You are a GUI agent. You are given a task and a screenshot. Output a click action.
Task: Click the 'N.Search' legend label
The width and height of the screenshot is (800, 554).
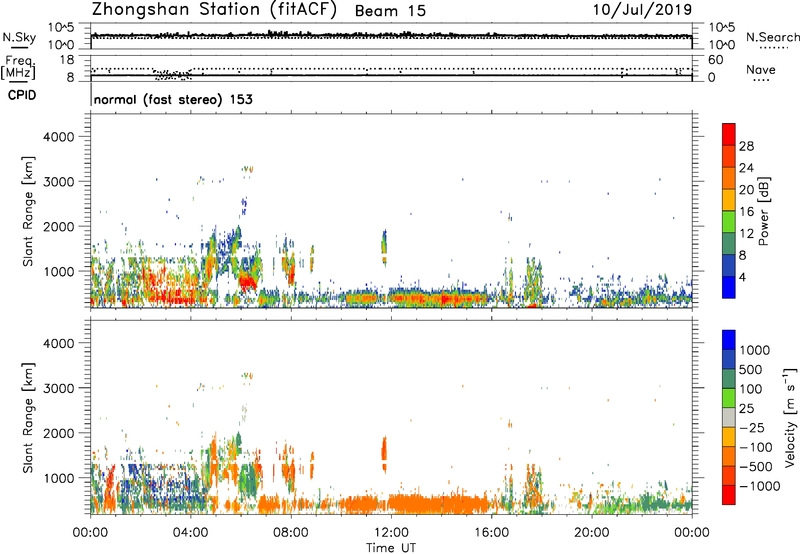[772, 37]
